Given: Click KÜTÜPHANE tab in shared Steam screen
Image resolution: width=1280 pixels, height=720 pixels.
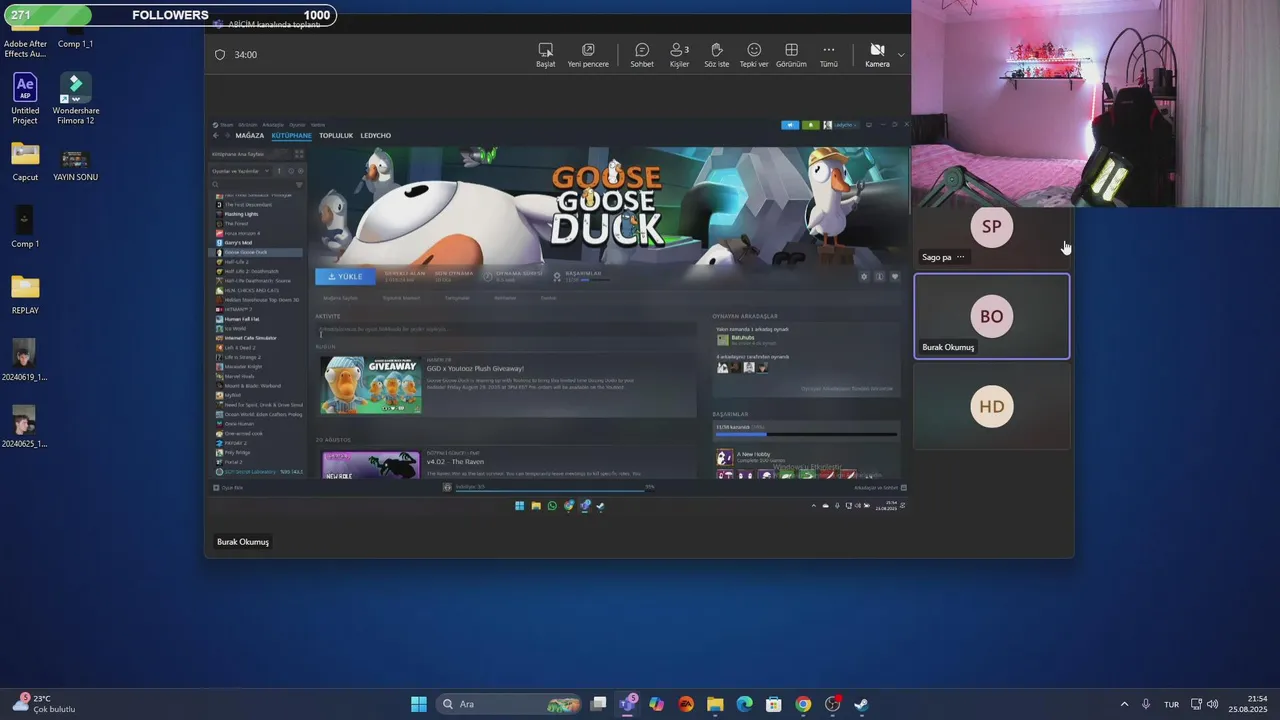Looking at the screenshot, I should (x=292, y=135).
